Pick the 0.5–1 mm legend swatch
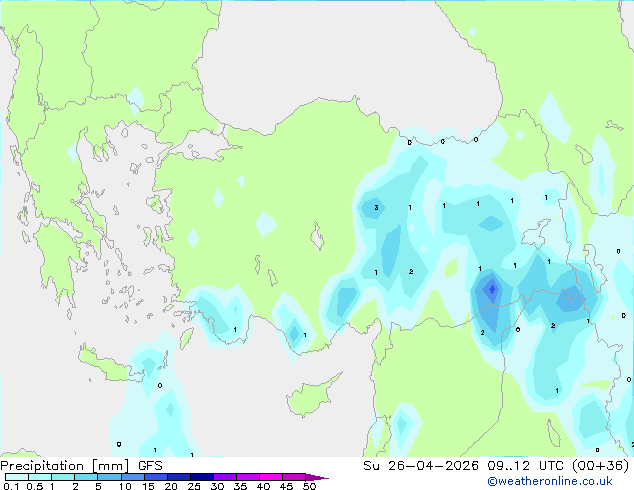Image resolution: width=634 pixels, height=490 pixels. point(40,477)
